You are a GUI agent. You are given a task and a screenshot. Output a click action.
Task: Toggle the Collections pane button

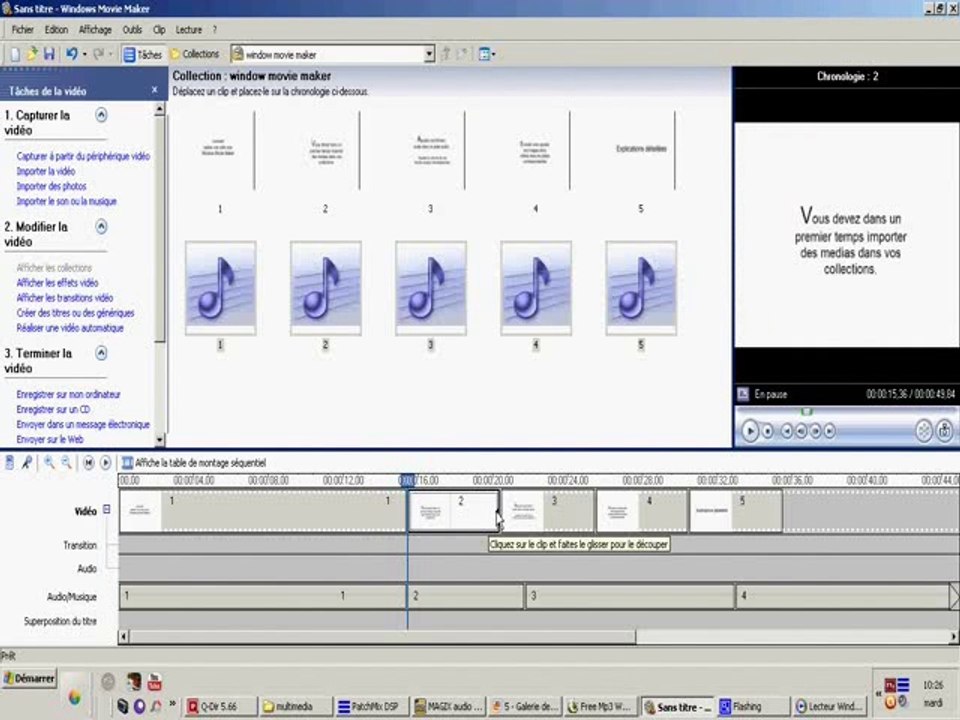tap(194, 54)
